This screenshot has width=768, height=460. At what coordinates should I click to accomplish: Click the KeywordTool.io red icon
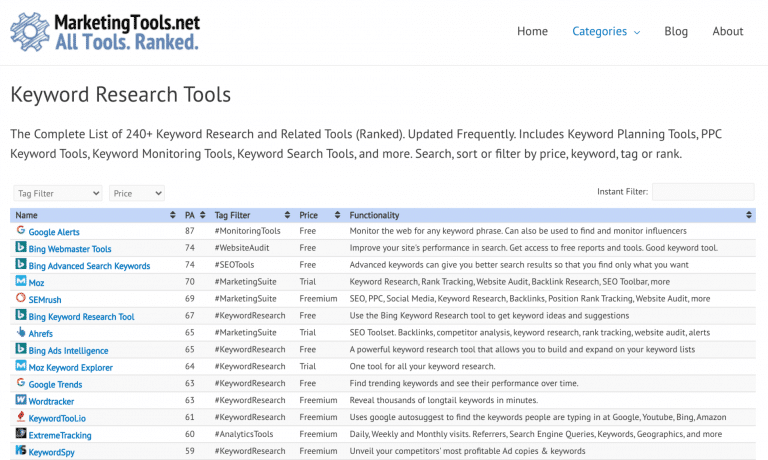(21, 416)
